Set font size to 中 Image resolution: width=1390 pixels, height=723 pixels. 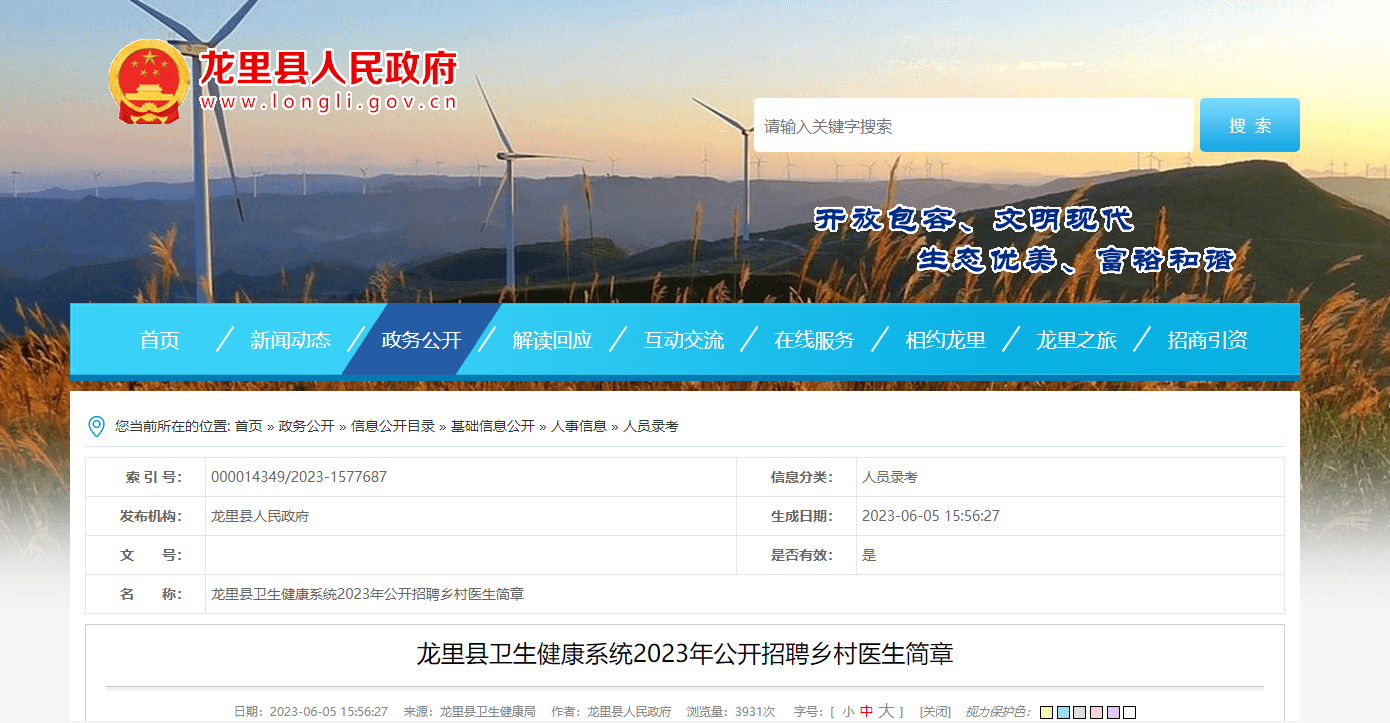(x=866, y=712)
